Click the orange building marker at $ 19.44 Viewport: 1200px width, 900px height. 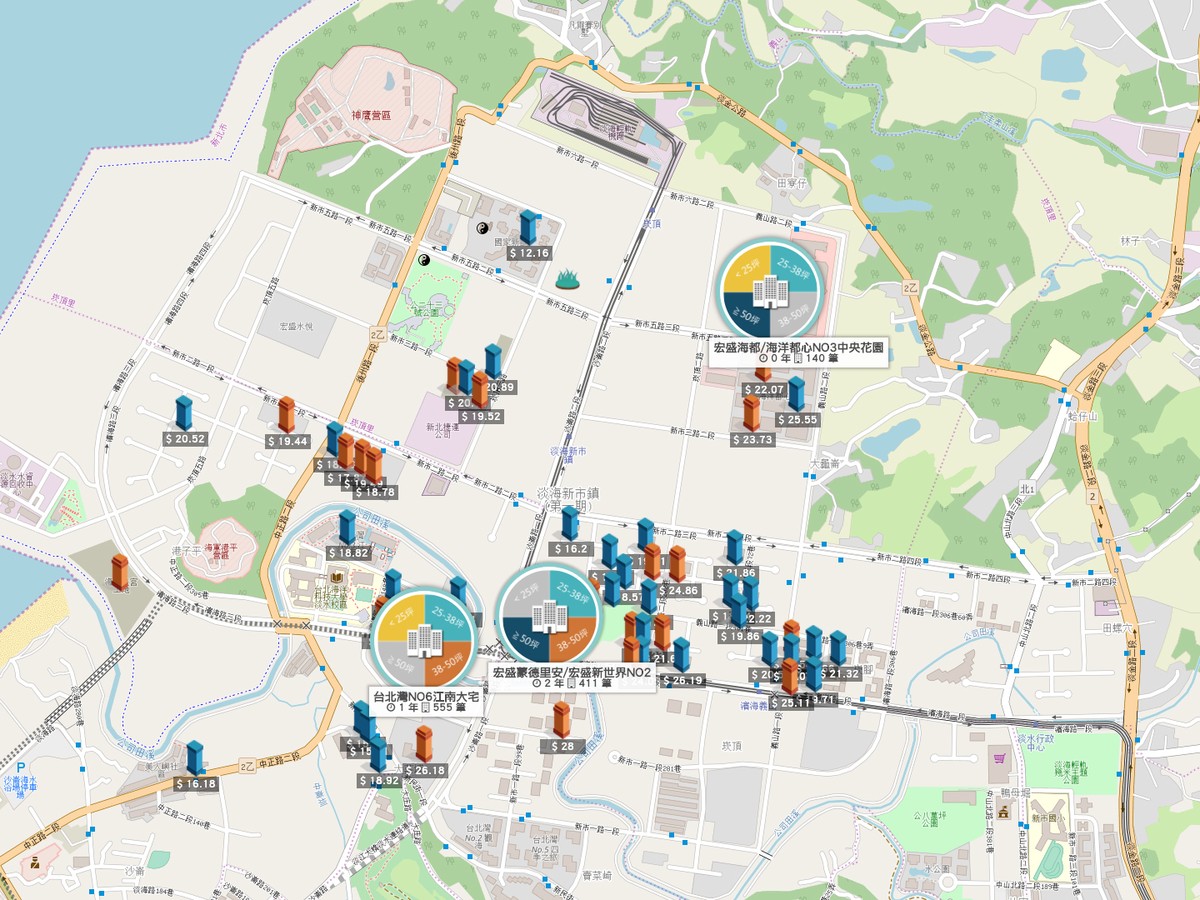tap(287, 415)
